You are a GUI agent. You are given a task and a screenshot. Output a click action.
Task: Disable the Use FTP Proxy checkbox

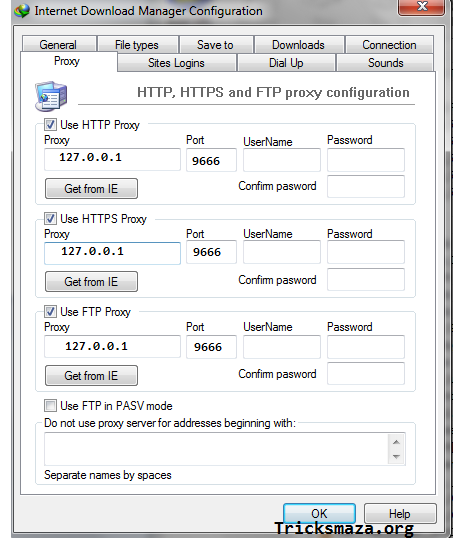click(x=50, y=312)
